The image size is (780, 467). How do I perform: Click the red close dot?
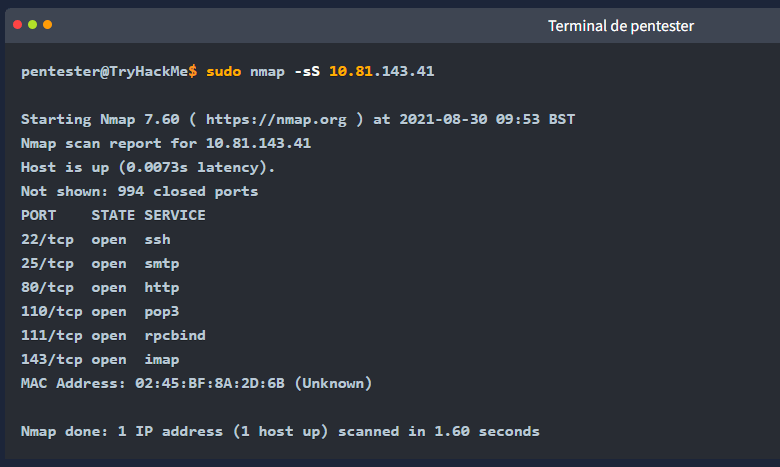click(17, 25)
